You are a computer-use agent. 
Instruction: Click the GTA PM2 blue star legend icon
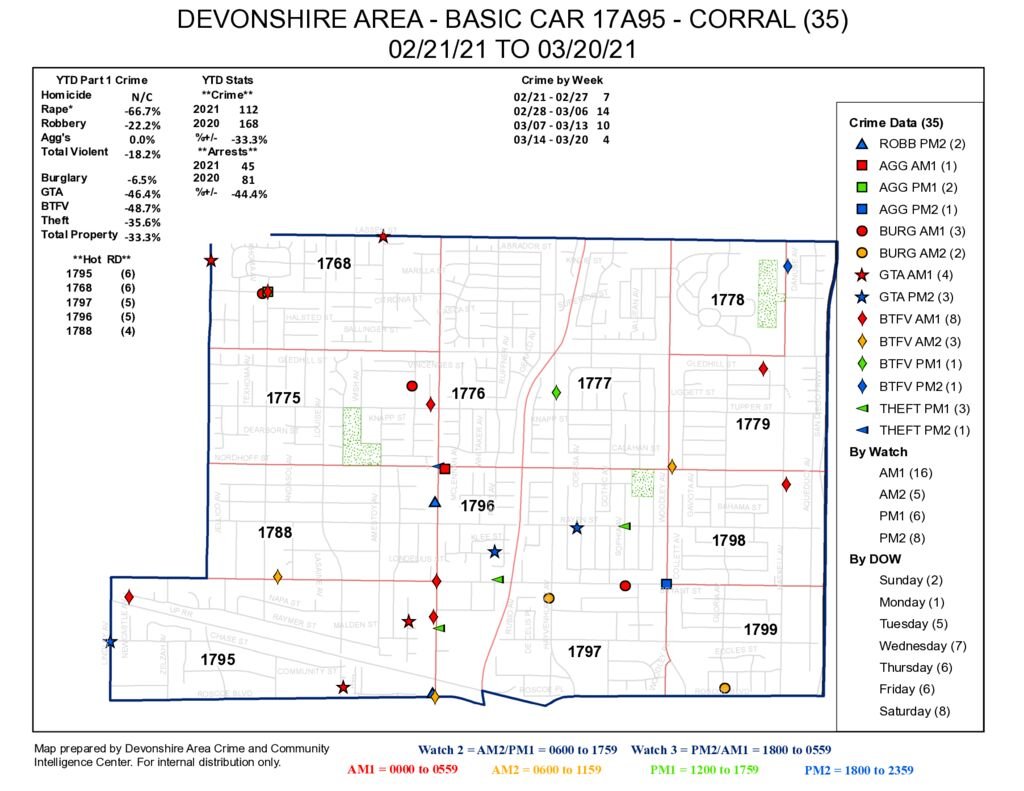[x=861, y=297]
